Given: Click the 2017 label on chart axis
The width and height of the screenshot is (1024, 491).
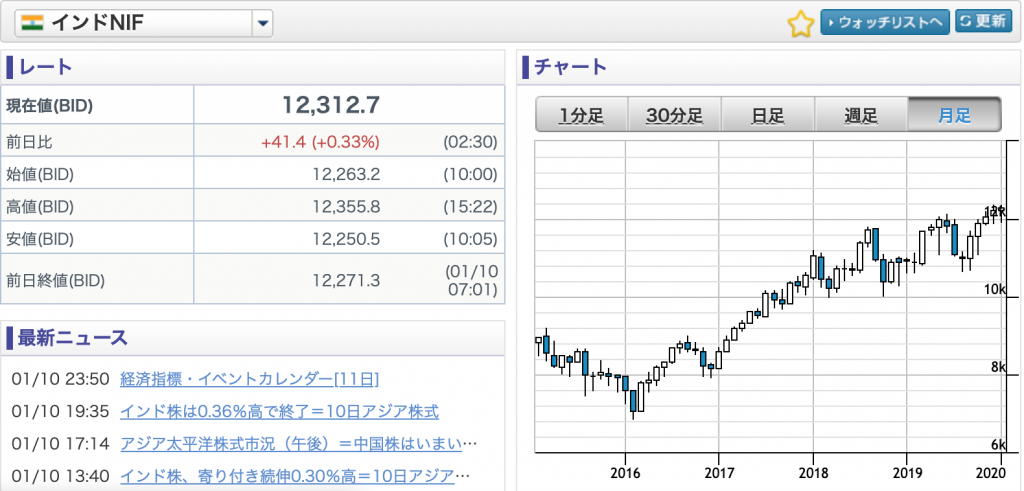Looking at the screenshot, I should click(x=719, y=471).
